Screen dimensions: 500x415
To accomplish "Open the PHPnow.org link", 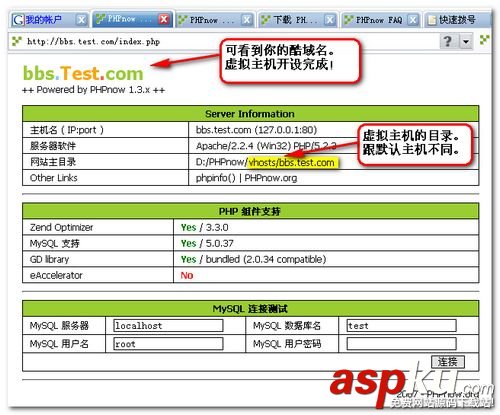I will [271, 178].
